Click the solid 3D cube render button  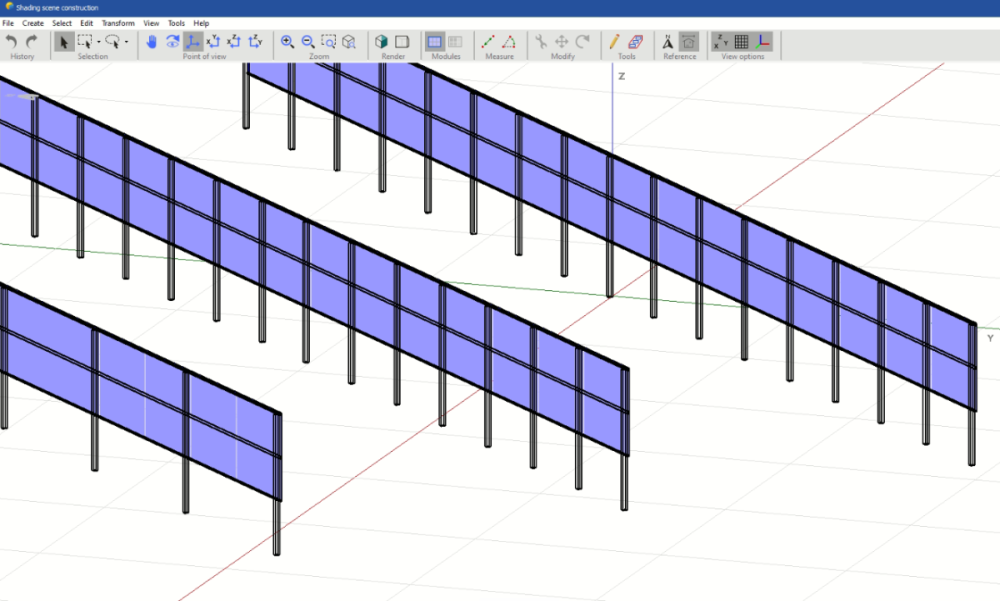pos(381,42)
